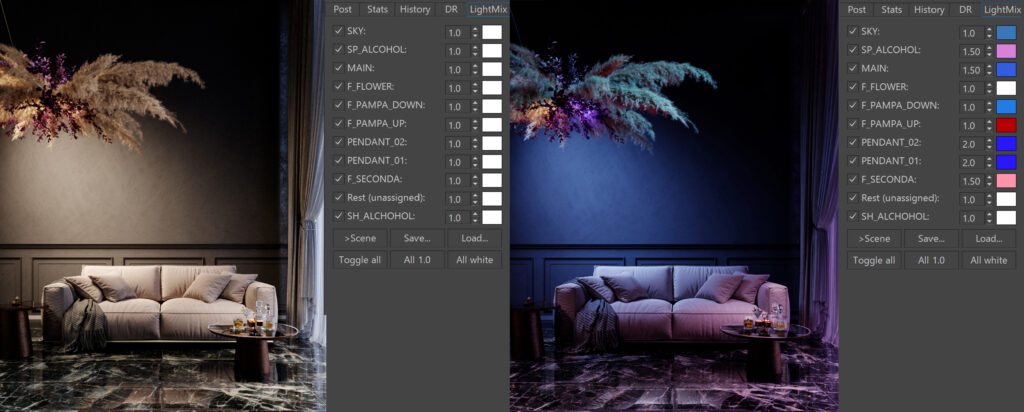This screenshot has height=412, width=1024.
Task: Click Load... button in right panel
Action: 989,238
